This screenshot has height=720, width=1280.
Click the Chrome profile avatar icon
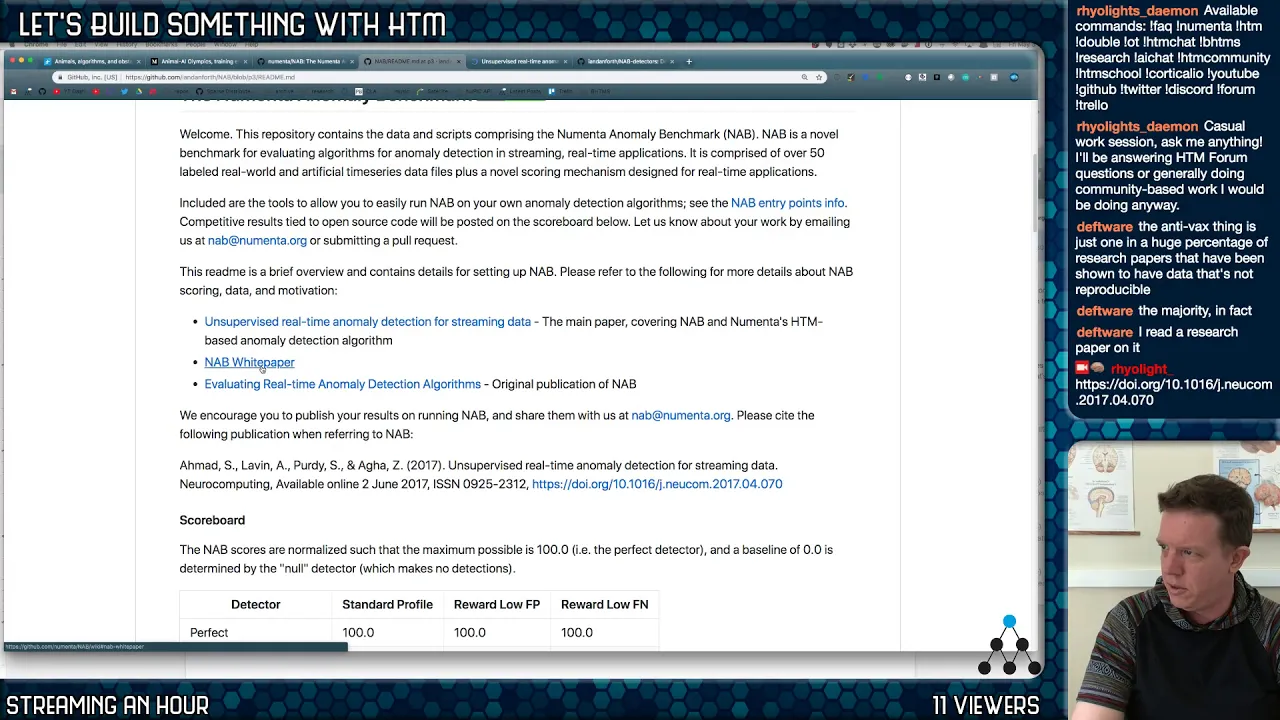1014,77
